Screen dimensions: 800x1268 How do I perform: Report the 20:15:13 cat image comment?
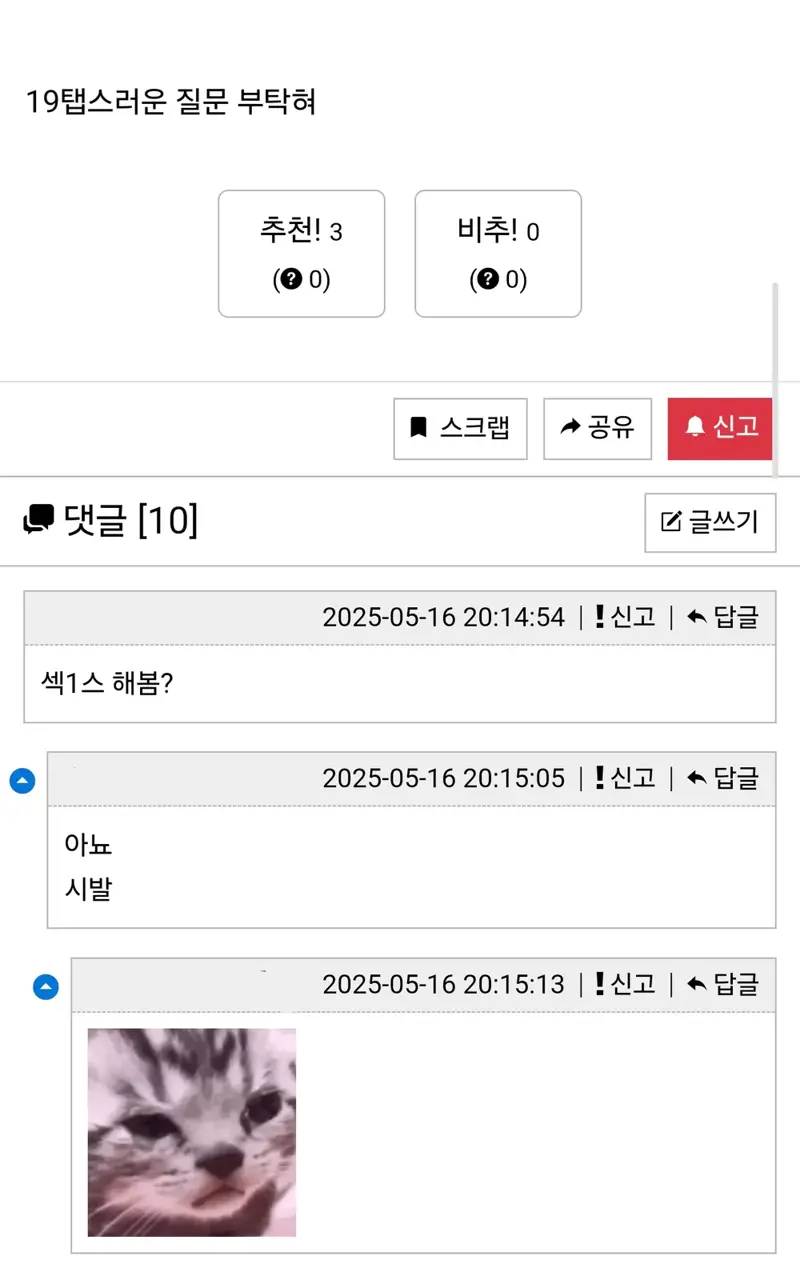[625, 984]
